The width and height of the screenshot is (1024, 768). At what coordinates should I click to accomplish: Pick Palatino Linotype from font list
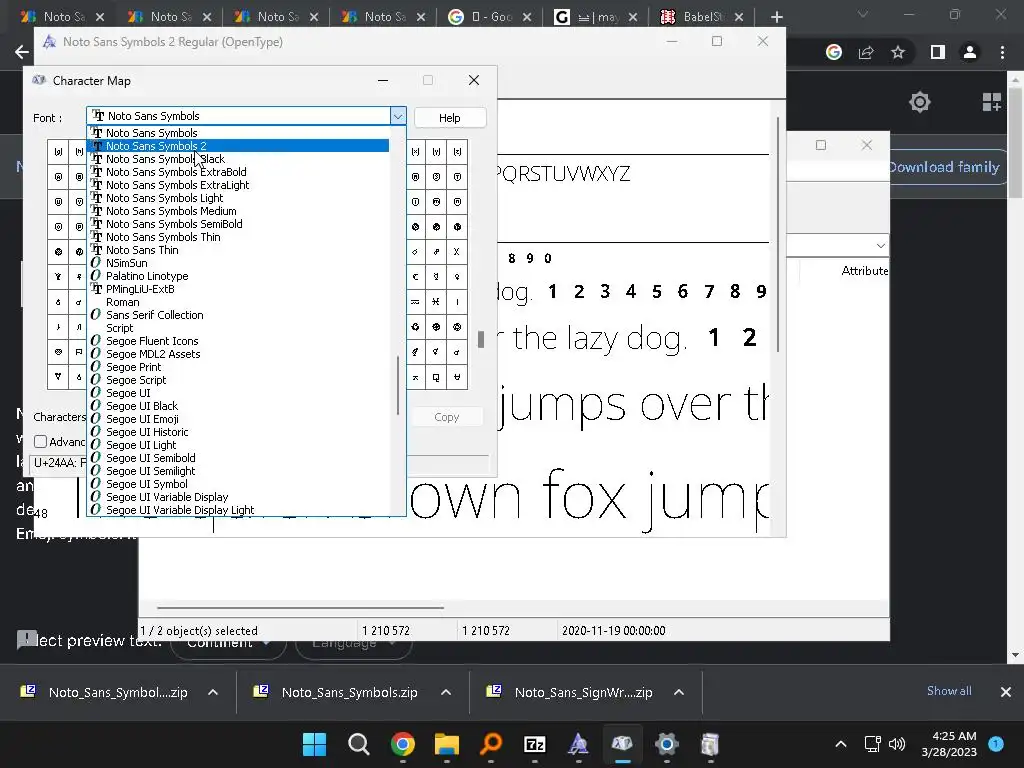tap(238, 276)
